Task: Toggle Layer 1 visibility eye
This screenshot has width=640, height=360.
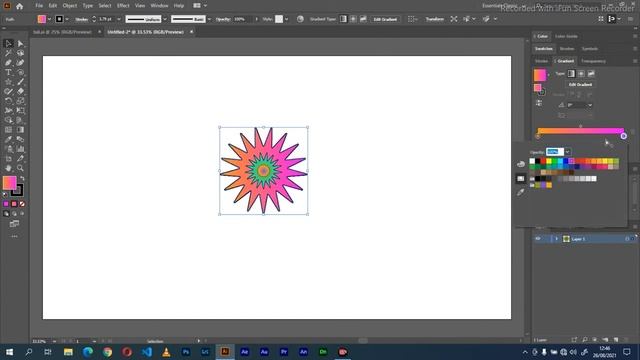Action: (x=538, y=239)
